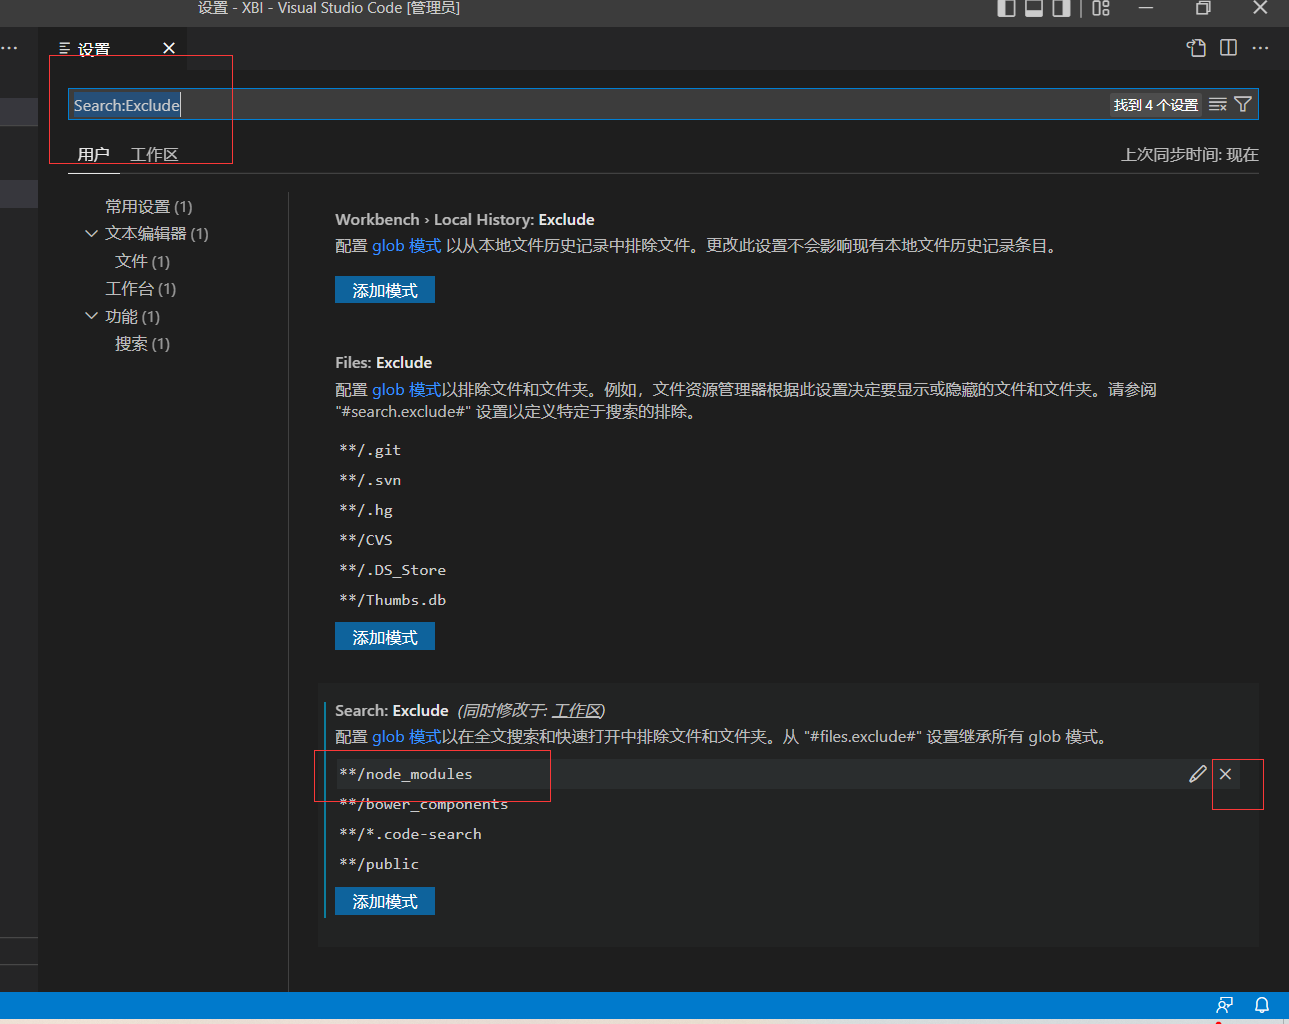Open the editor More Actions ellipsis menu
The image size is (1289, 1024).
[1260, 48]
